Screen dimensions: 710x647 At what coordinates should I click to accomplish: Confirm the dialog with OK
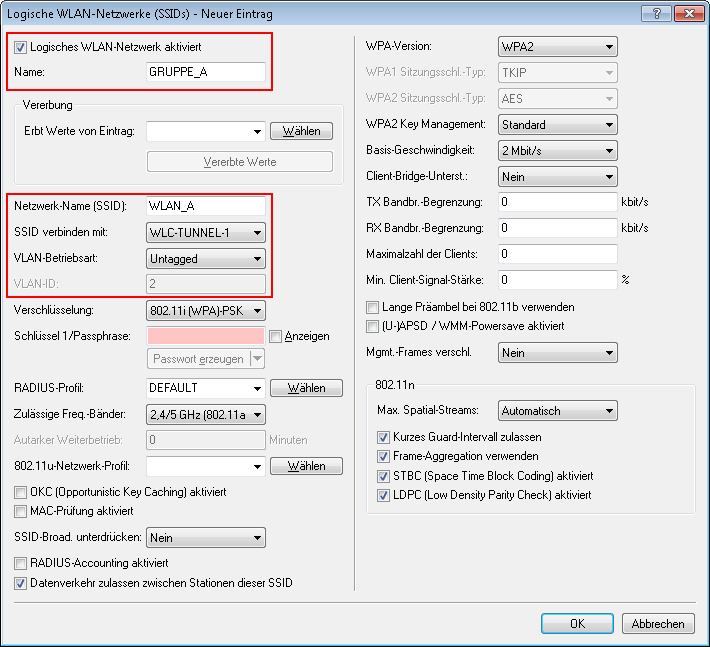(x=577, y=623)
